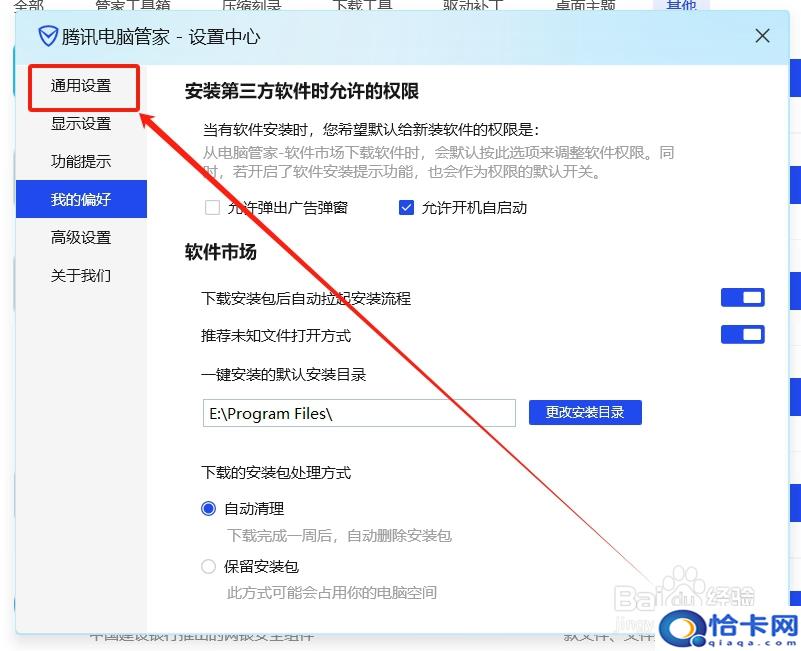Select the 我的偏好 sidebar item
The image size is (801, 651).
(81, 199)
